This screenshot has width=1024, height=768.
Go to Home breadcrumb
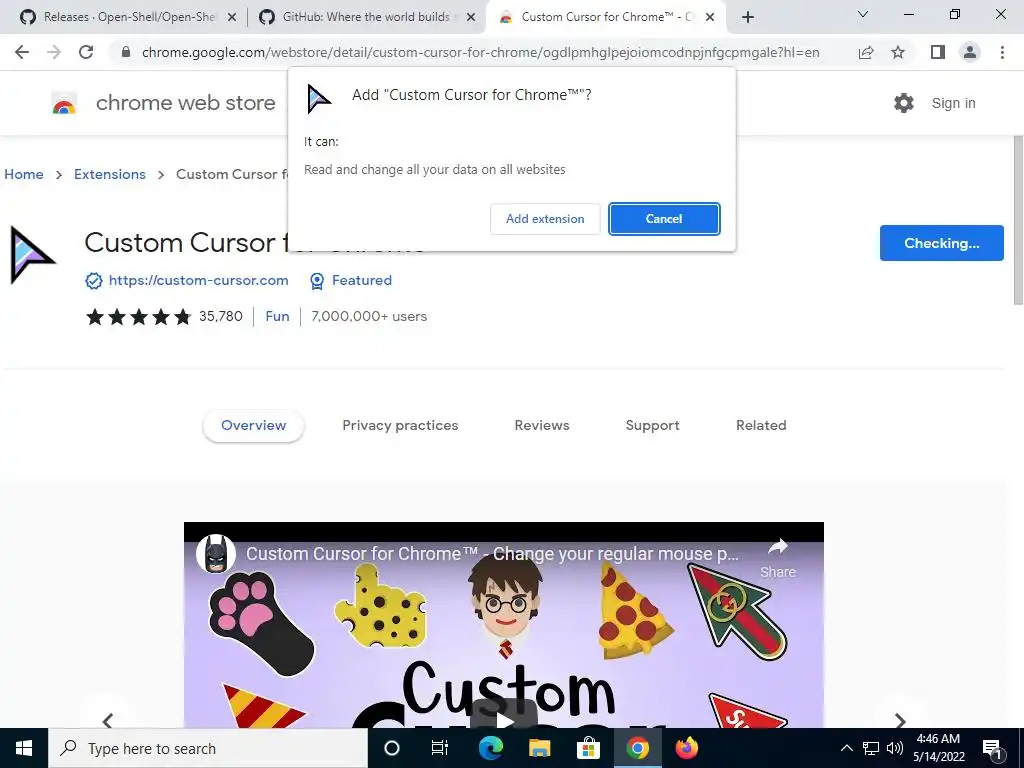tap(24, 174)
